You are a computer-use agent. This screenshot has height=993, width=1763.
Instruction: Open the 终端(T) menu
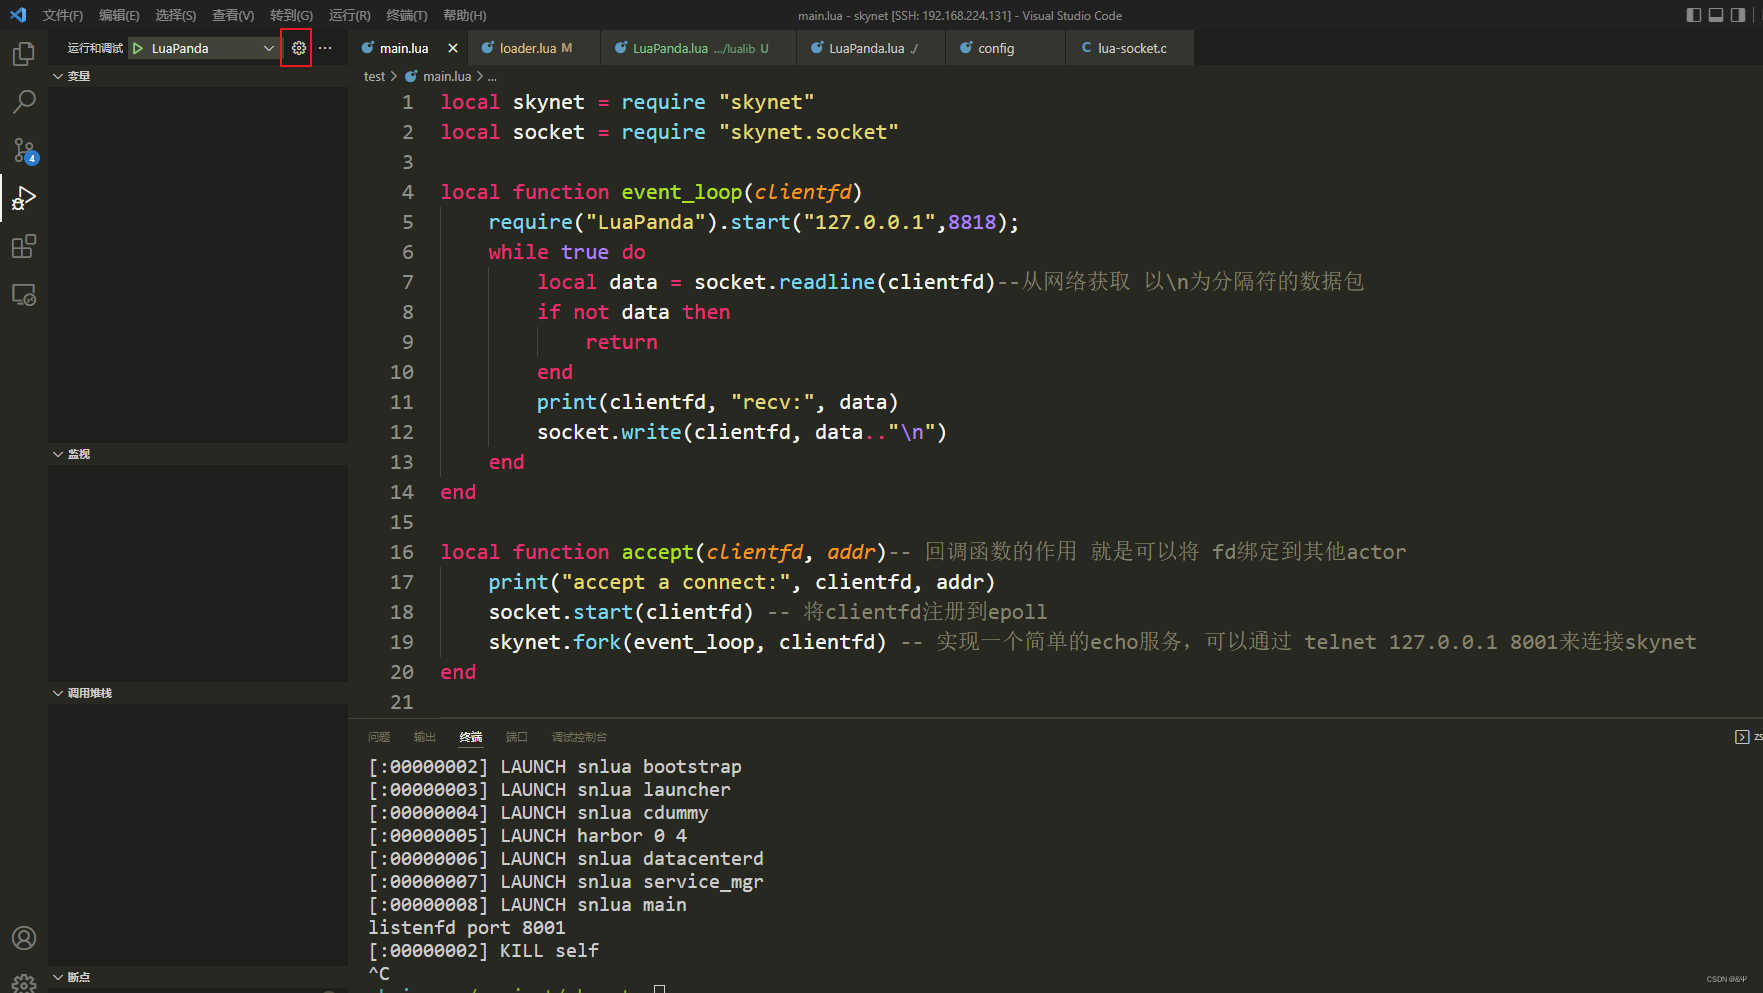pyautogui.click(x=407, y=15)
